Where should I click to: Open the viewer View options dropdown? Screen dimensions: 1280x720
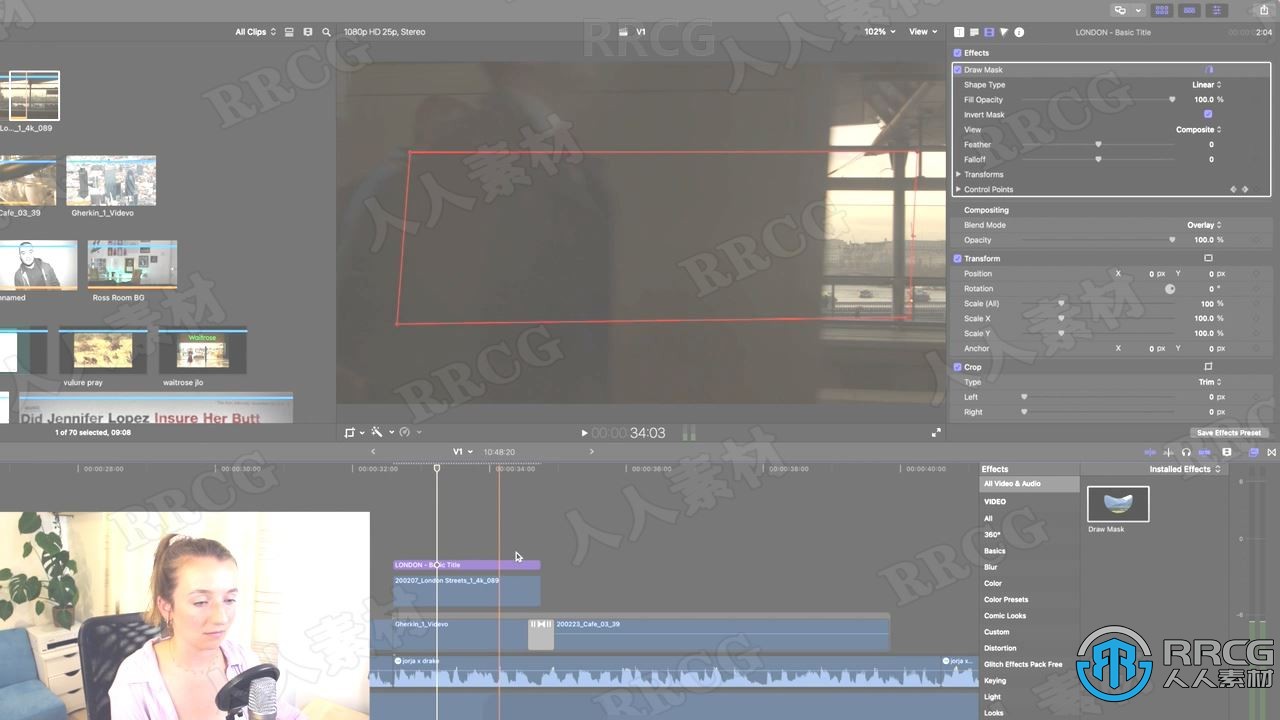[921, 32]
